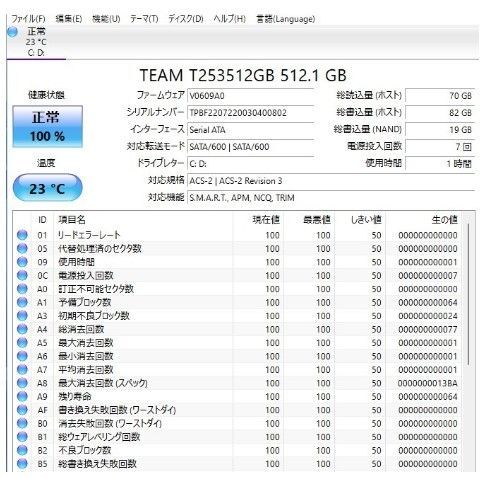Click the serial number field TPBF2207220030400802
Screen dimensions: 484x477
pyautogui.click(x=251, y=113)
